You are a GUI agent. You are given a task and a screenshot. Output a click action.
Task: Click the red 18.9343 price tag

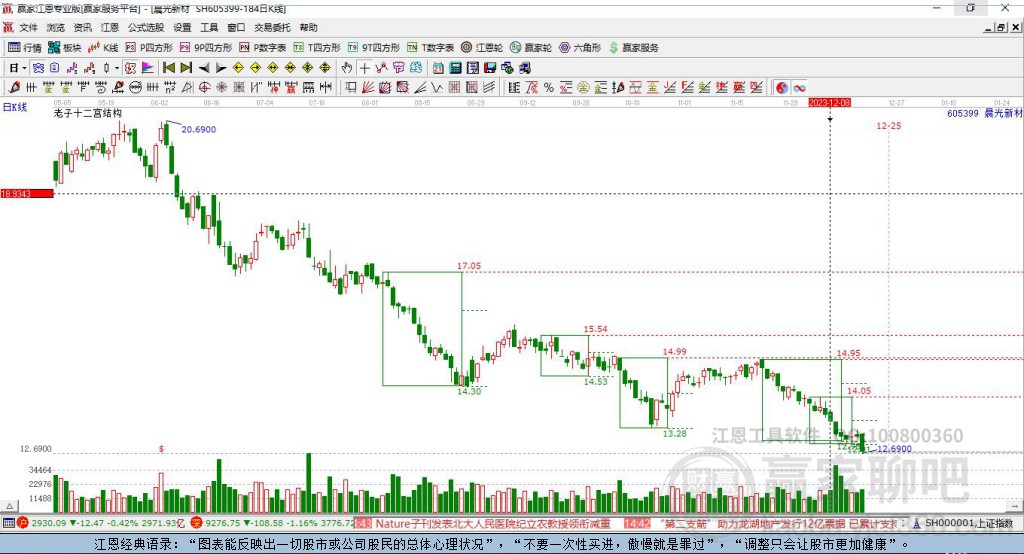[27, 194]
